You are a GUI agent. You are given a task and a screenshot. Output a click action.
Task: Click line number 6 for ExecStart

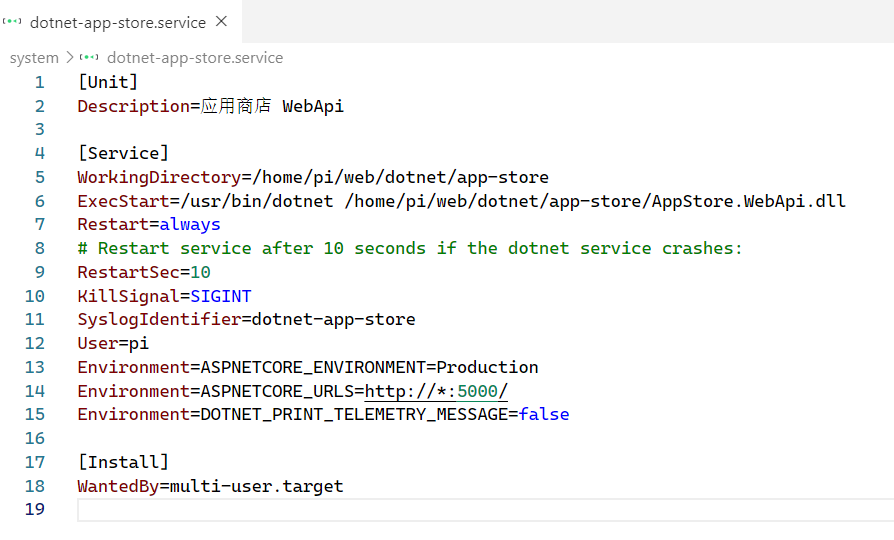pos(39,201)
